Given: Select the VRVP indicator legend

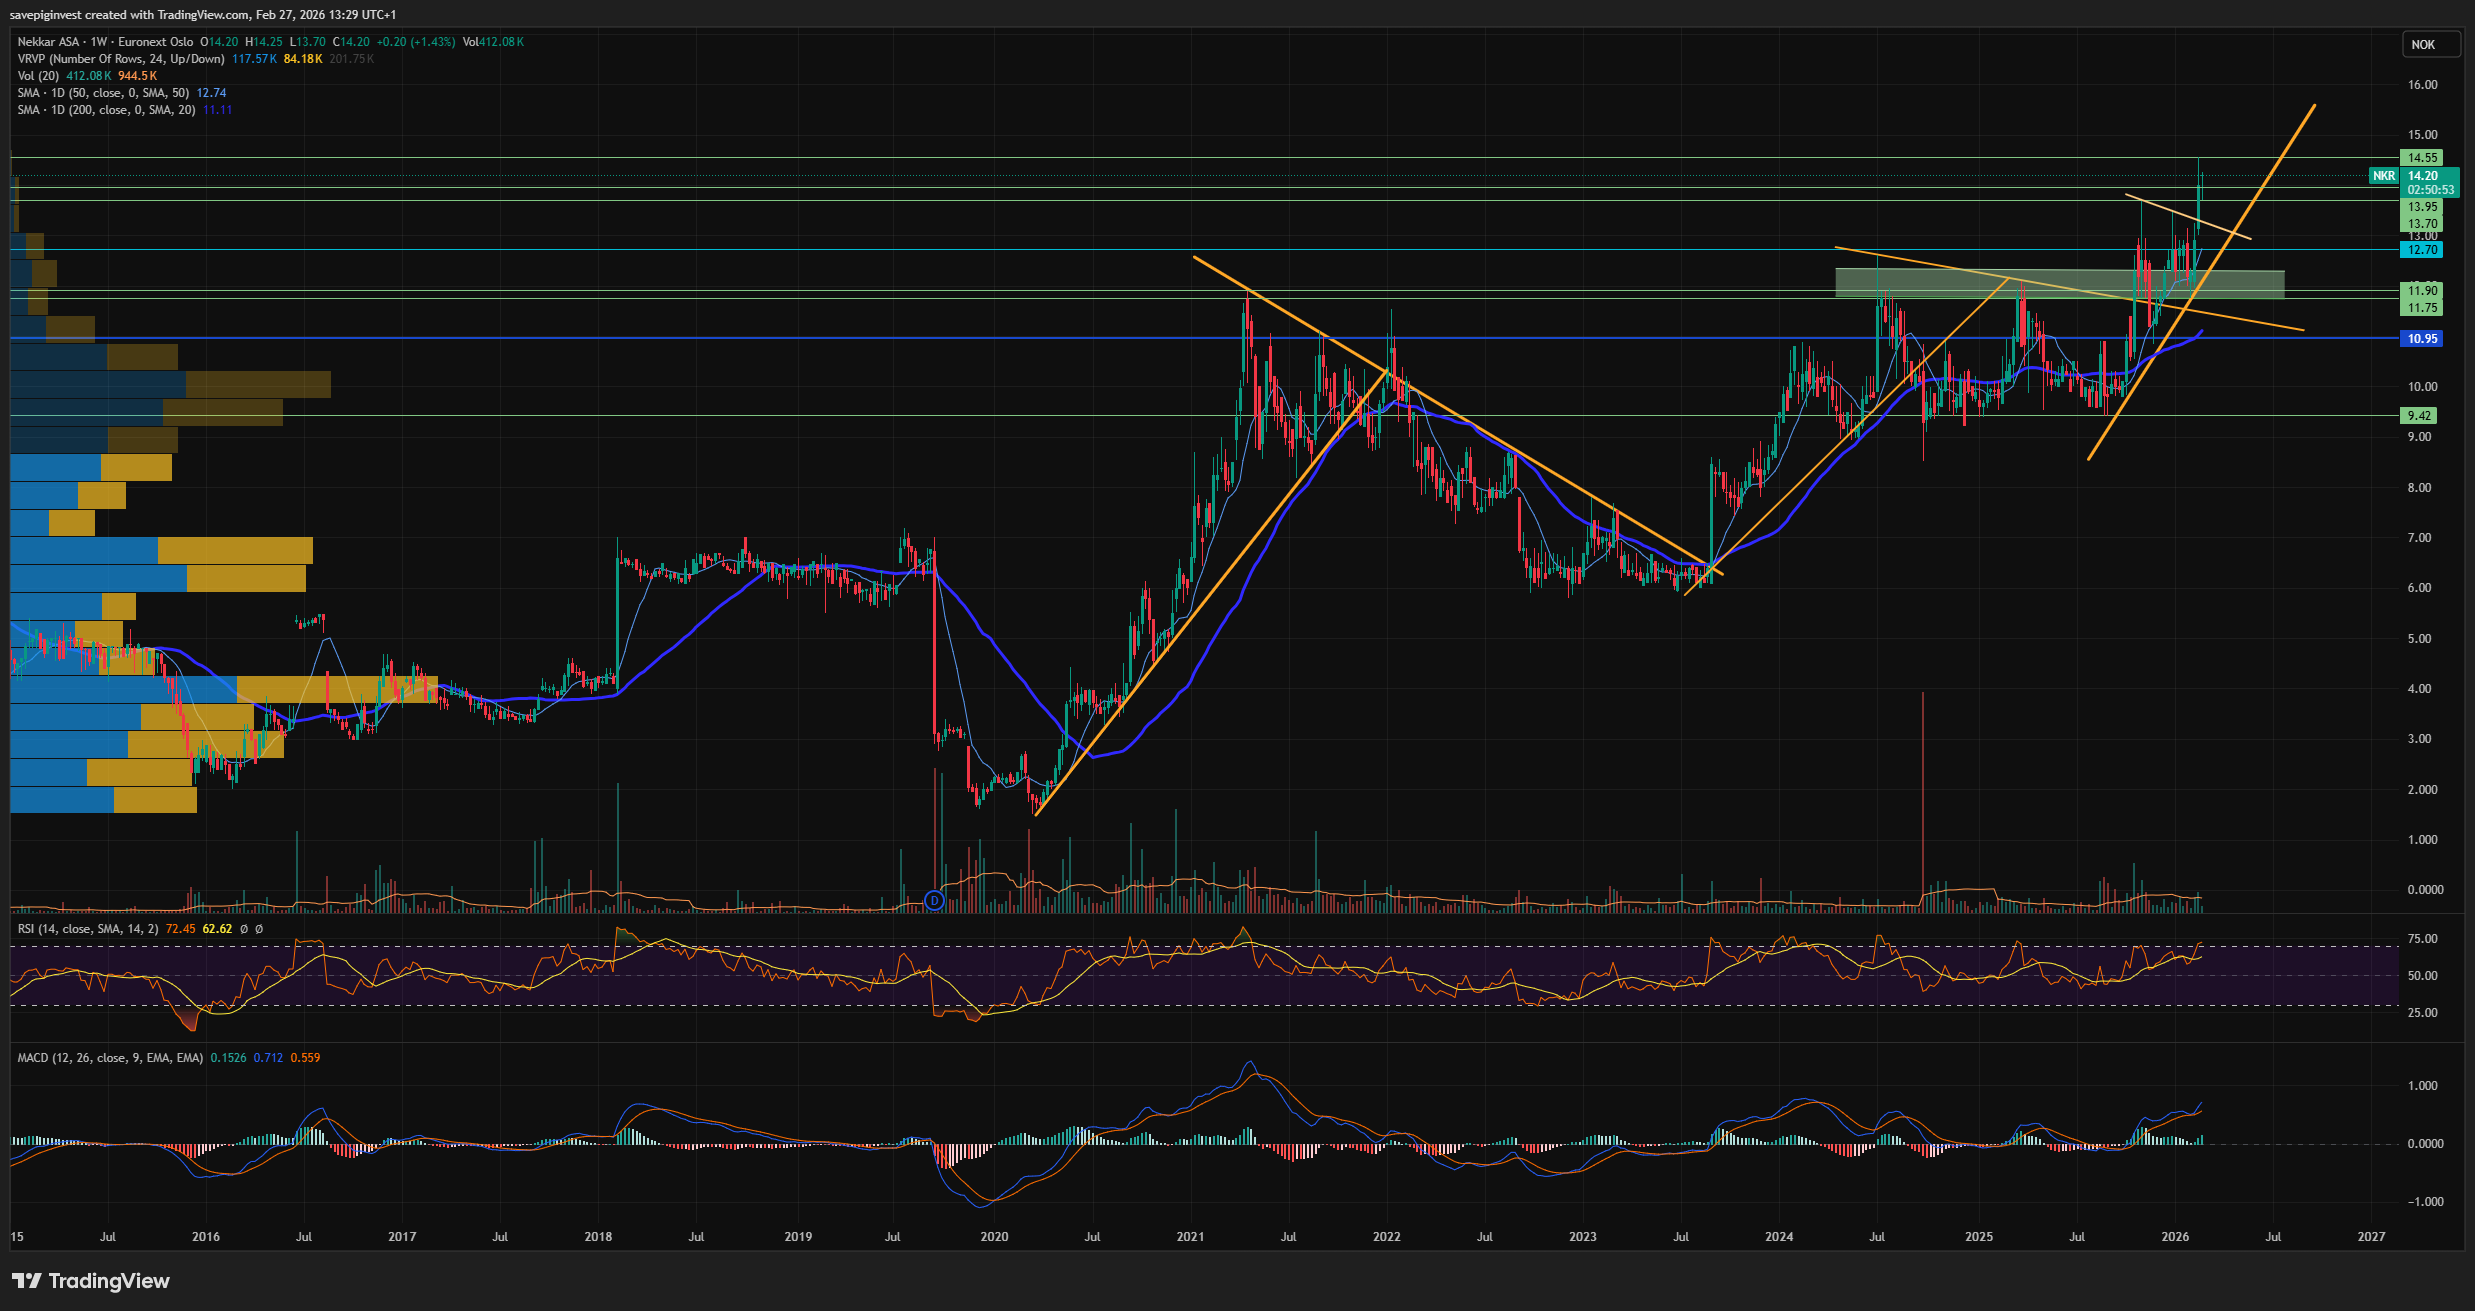Looking at the screenshot, I should (120, 59).
